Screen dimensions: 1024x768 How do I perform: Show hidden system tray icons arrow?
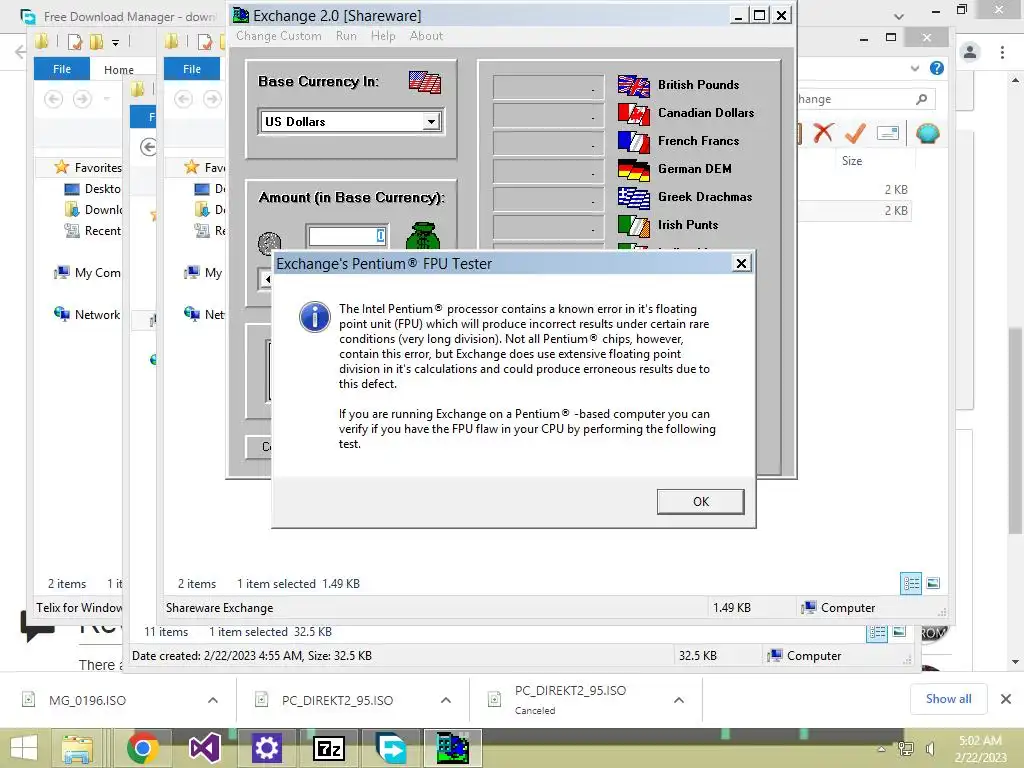[881, 749]
